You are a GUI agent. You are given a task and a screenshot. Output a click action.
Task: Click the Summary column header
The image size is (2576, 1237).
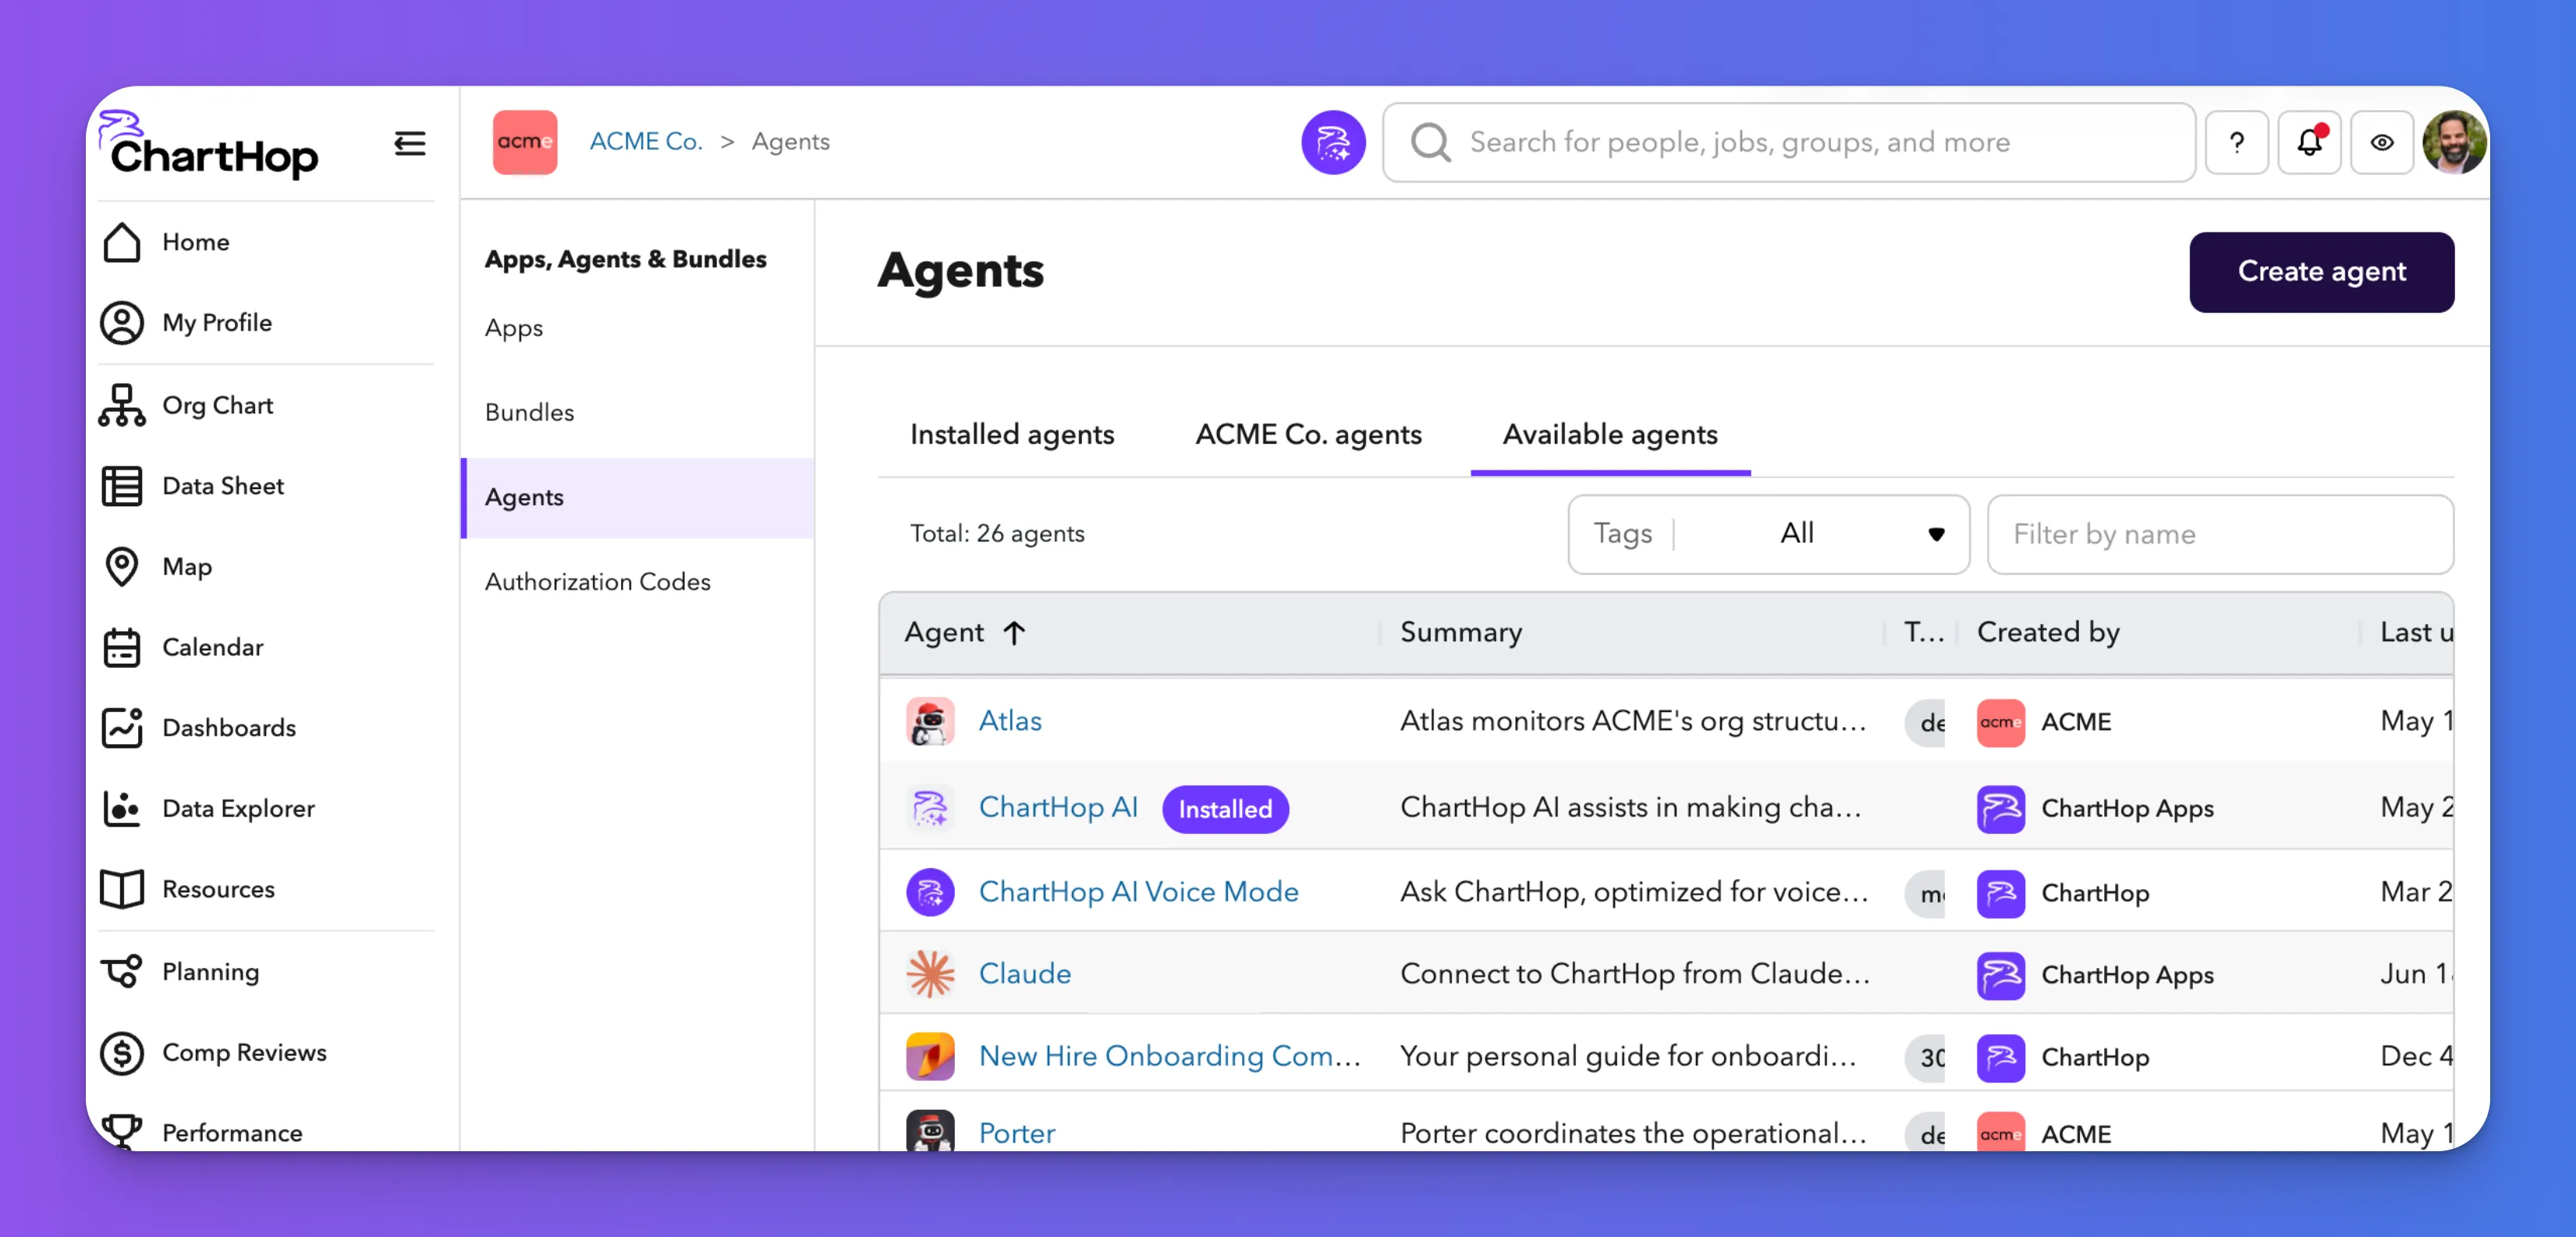point(1461,632)
